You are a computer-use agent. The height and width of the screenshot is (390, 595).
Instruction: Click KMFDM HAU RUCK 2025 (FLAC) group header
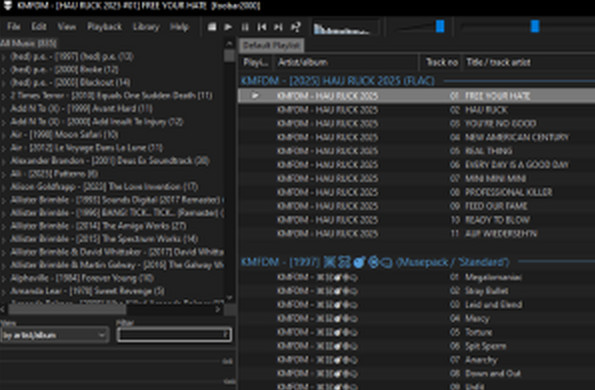(338, 81)
